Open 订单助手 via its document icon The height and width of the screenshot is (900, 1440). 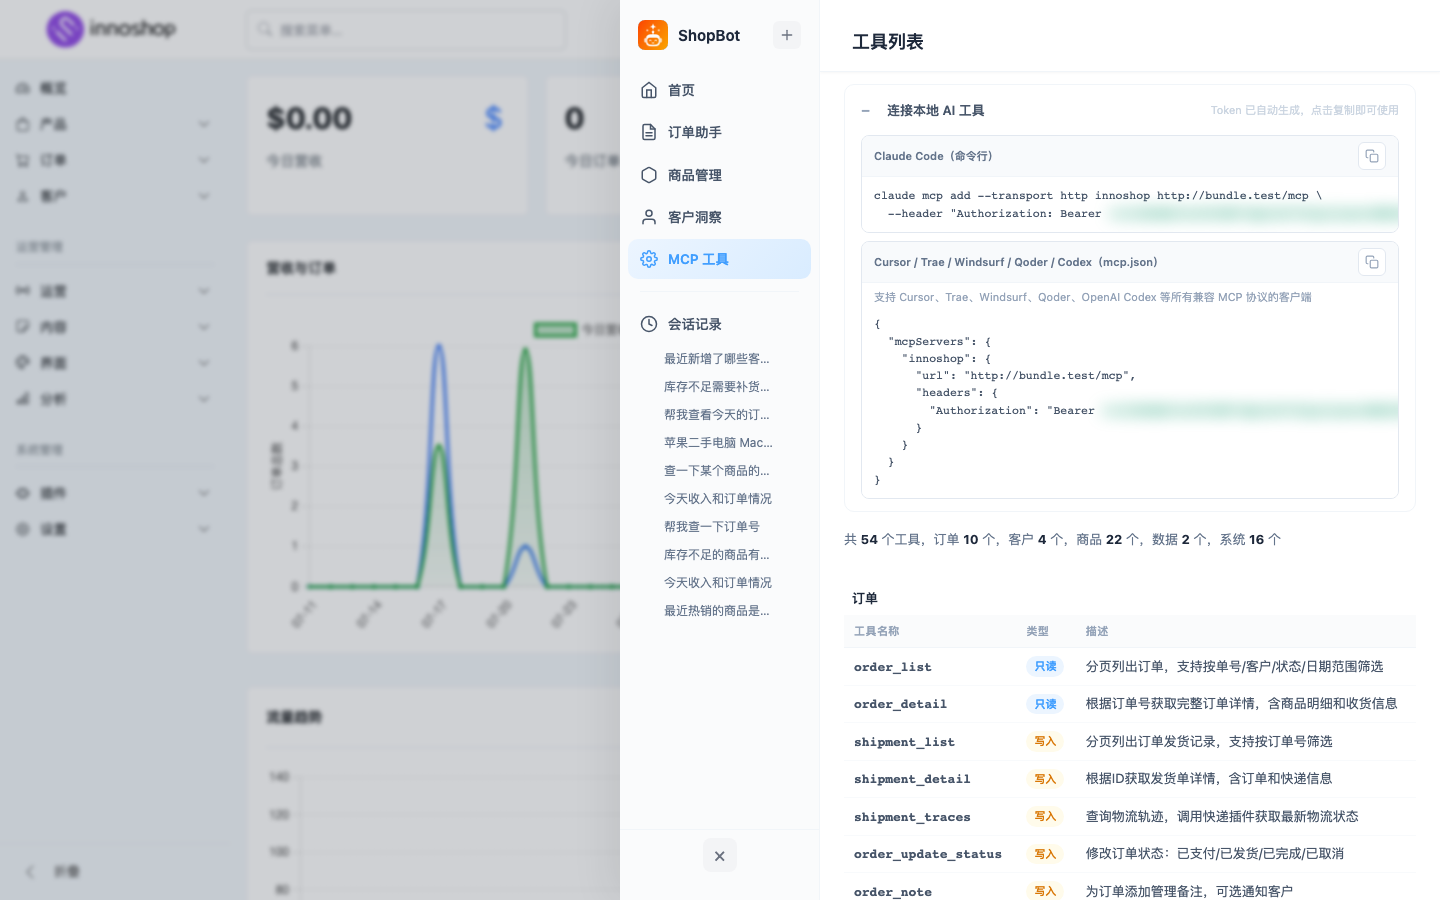(x=649, y=132)
